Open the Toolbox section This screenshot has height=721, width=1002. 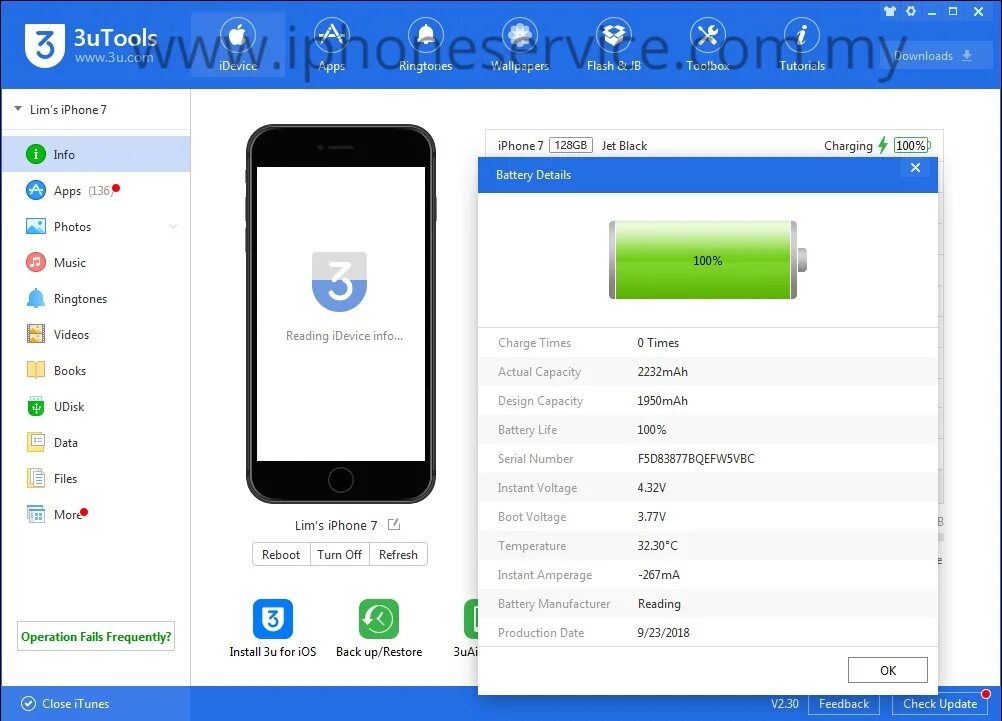click(707, 45)
